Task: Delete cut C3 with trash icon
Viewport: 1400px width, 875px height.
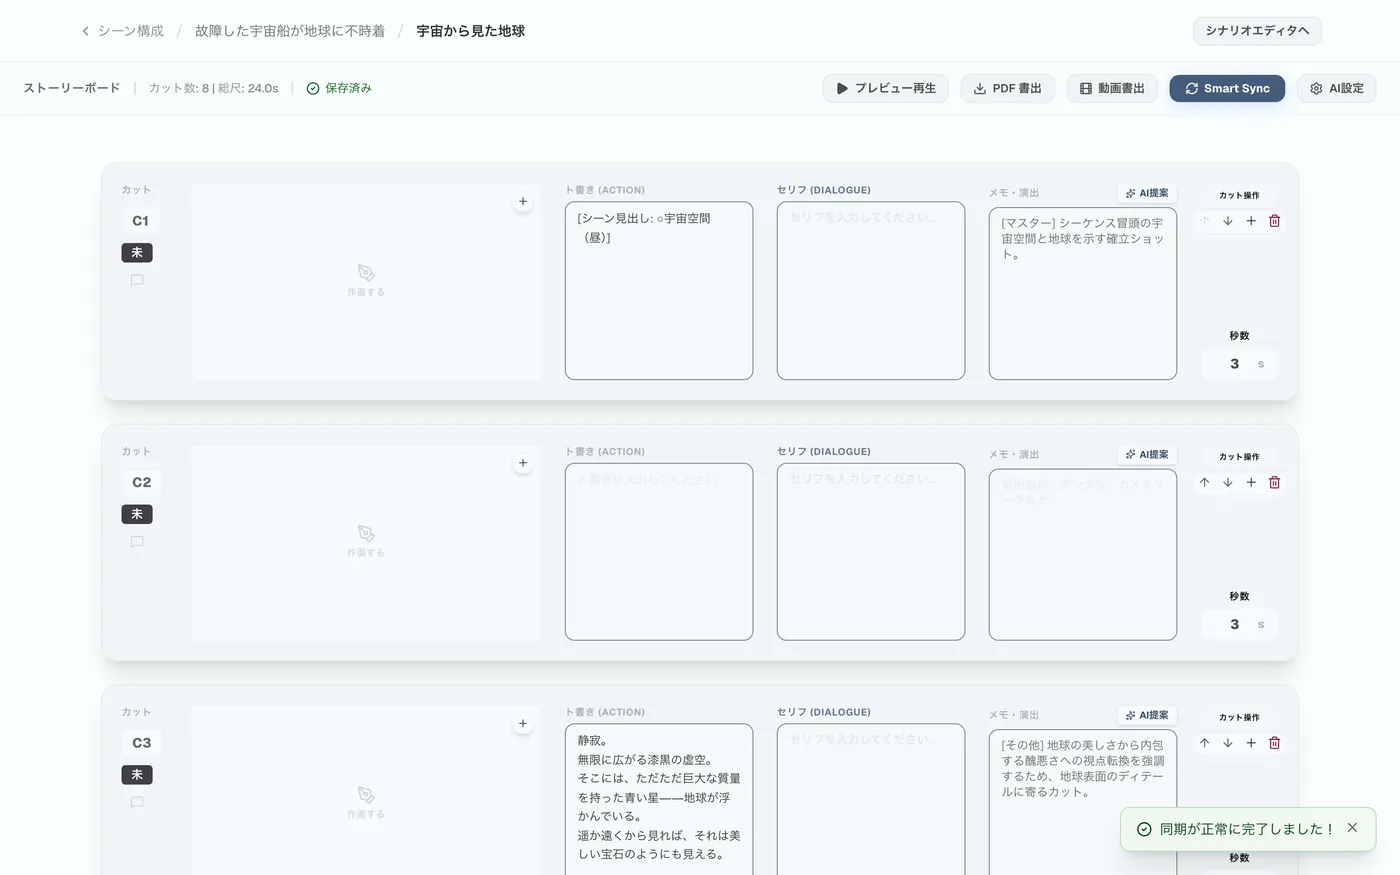Action: pyautogui.click(x=1275, y=743)
